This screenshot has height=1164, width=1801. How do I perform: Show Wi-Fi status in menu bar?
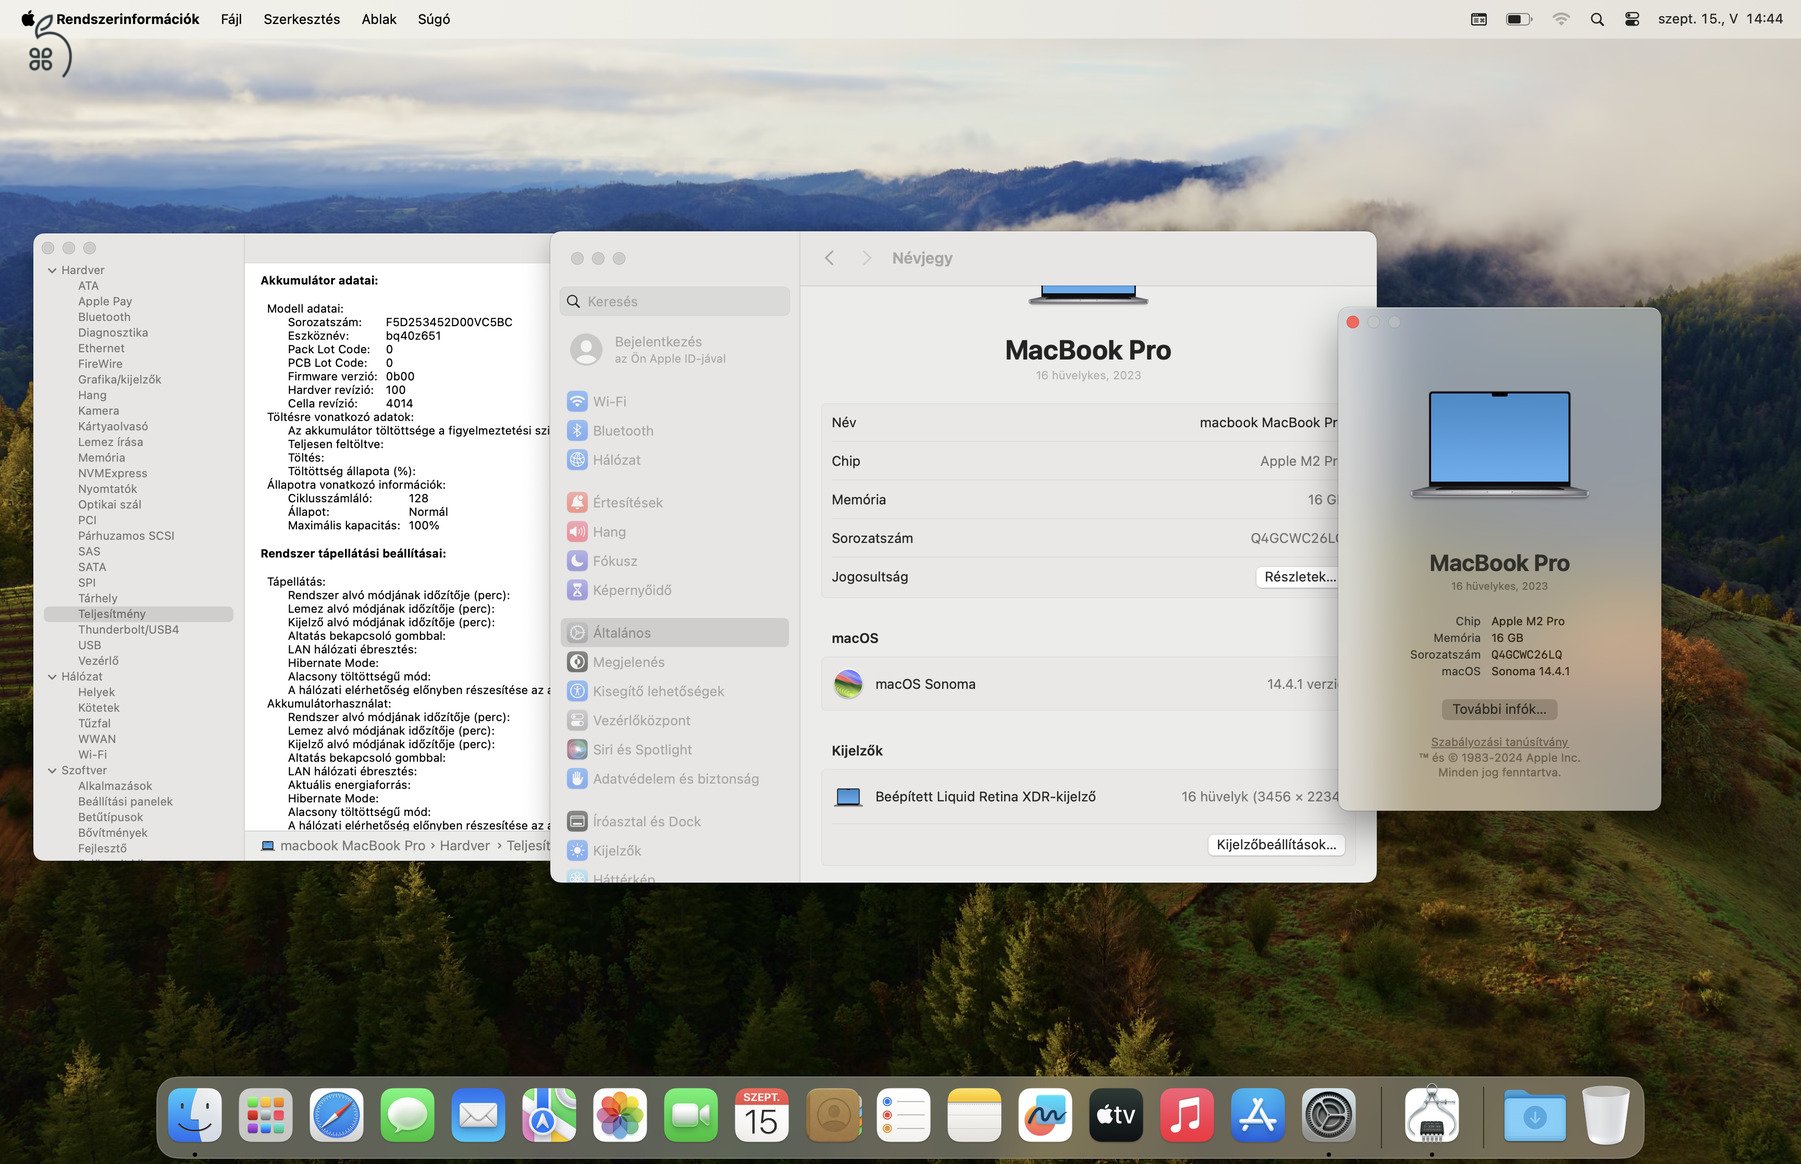[1561, 19]
